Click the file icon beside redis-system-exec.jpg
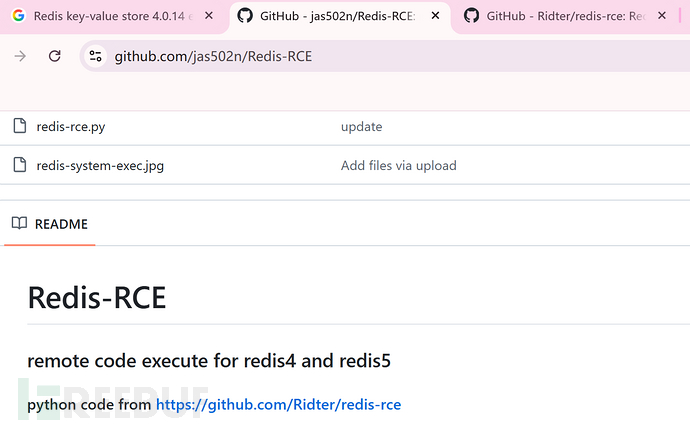Viewport: 690px width, 427px height. [x=20, y=165]
